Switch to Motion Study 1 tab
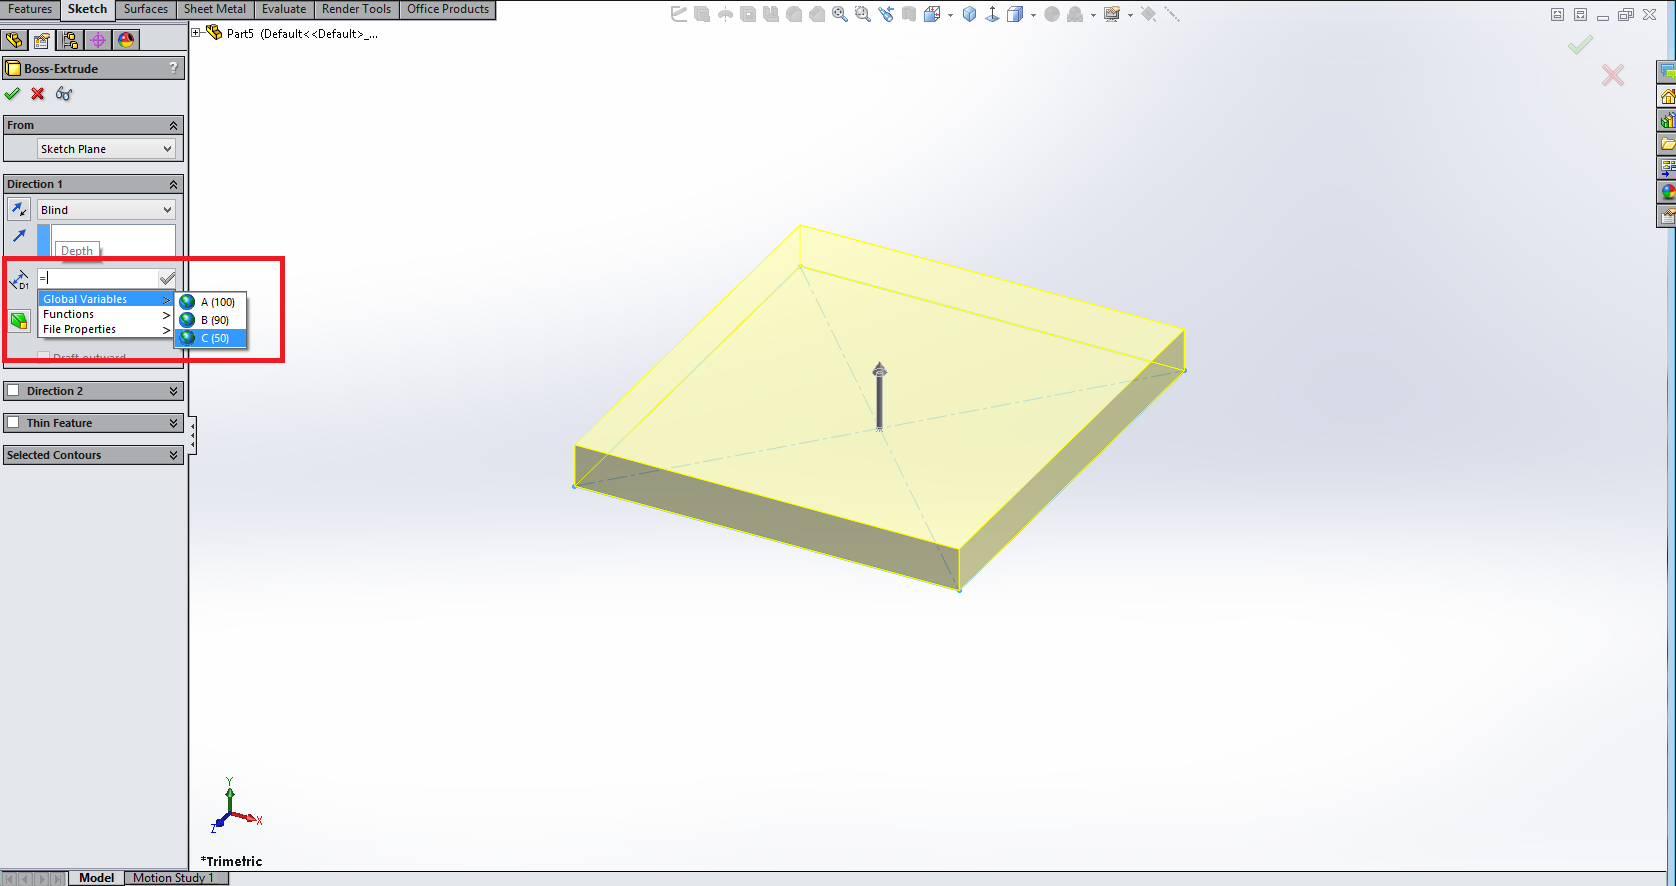This screenshot has height=886, width=1676. 173,878
